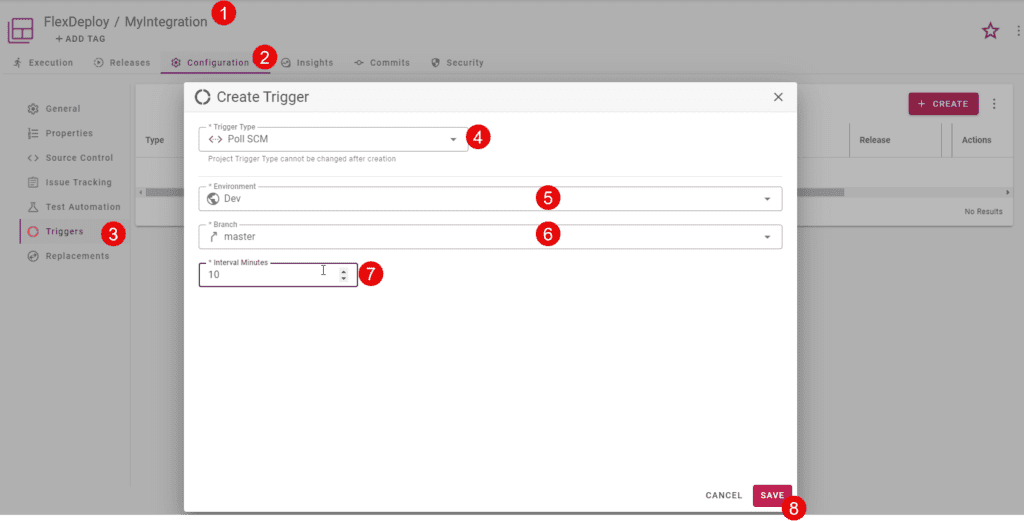The height and width of the screenshot is (521, 1024).
Task: Open Issue Tracking settings
Action: tap(70, 182)
